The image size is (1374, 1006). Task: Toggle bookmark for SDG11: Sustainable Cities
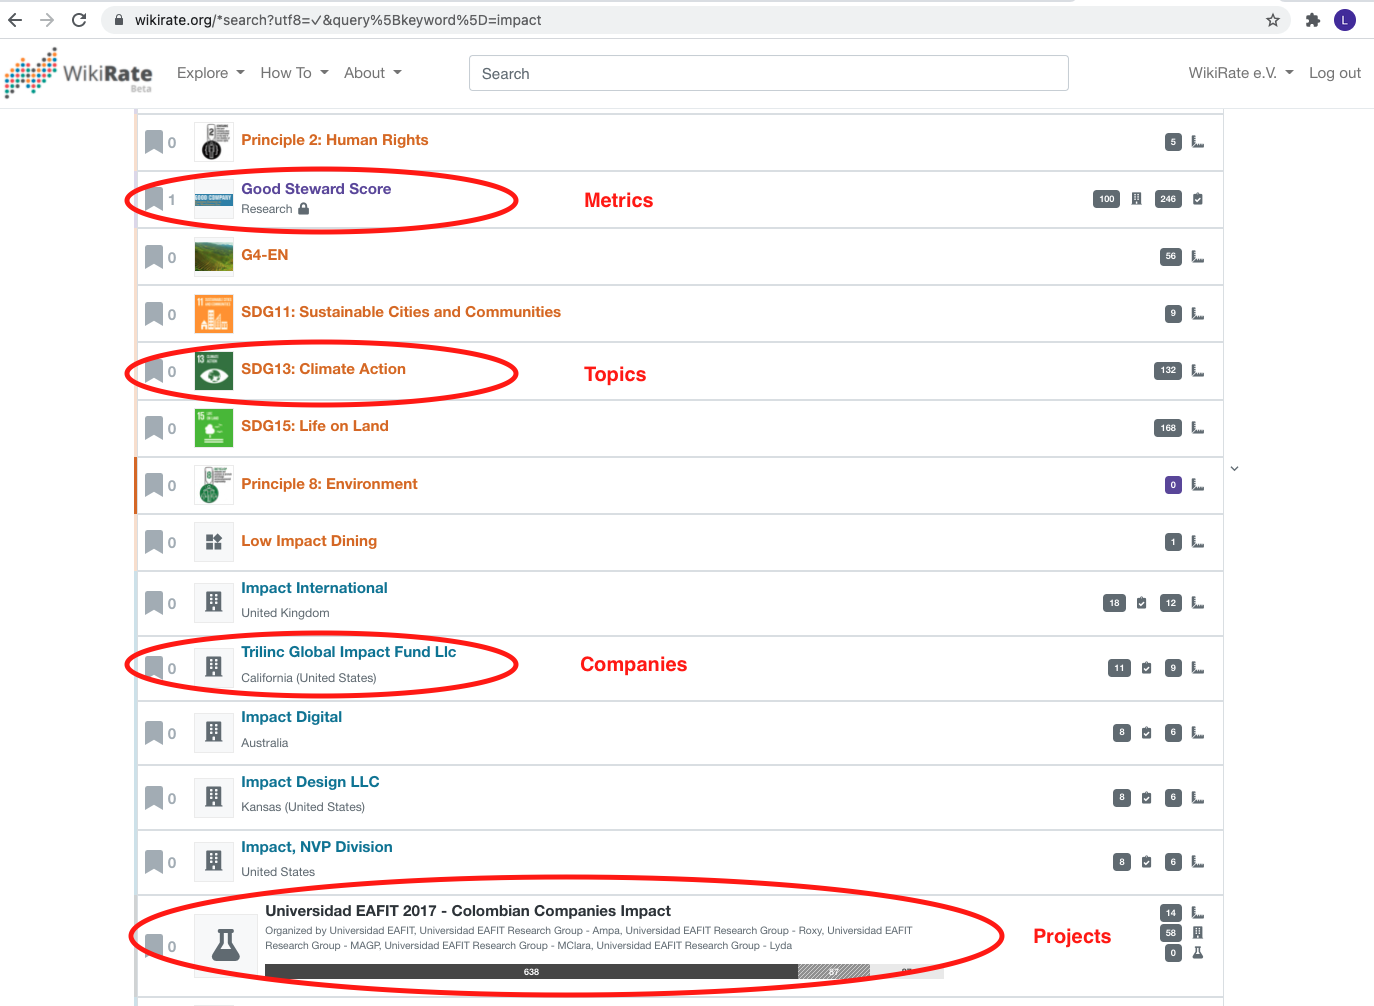pos(154,314)
